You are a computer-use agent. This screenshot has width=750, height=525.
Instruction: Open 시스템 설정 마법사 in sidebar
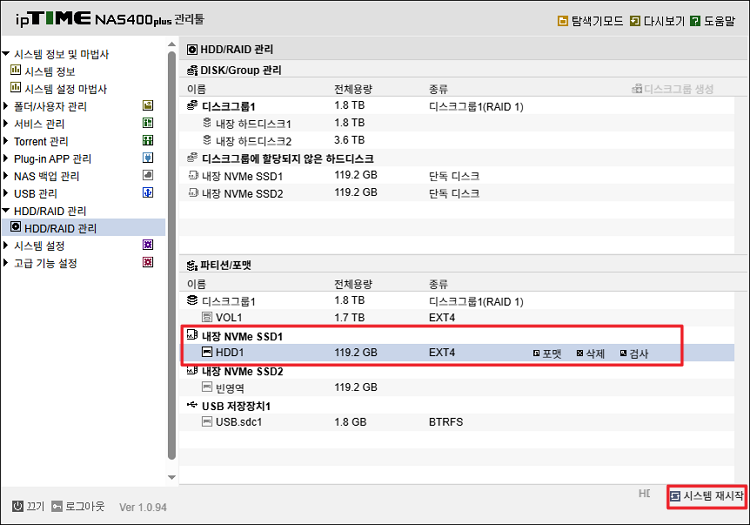pyautogui.click(x=64, y=89)
